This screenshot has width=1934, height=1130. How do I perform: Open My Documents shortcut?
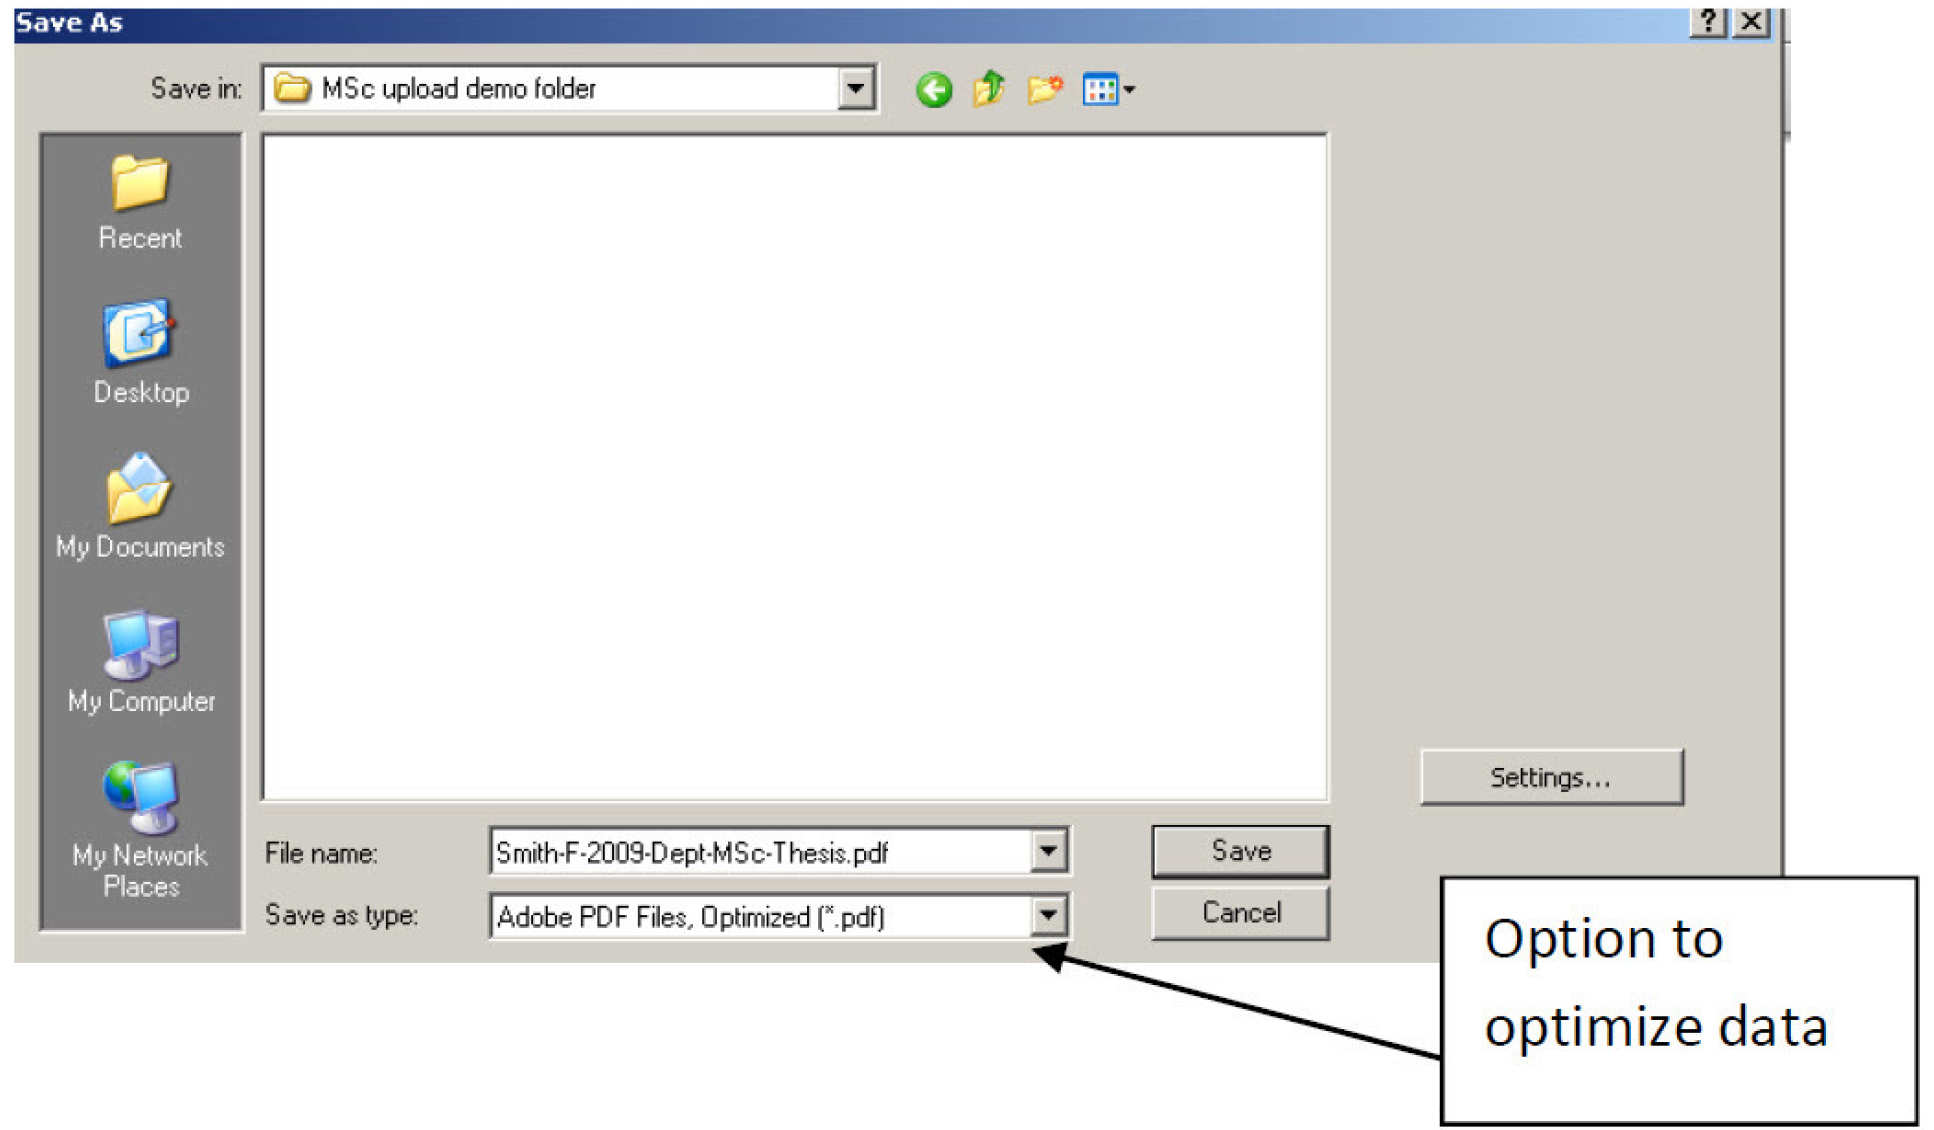(x=140, y=506)
